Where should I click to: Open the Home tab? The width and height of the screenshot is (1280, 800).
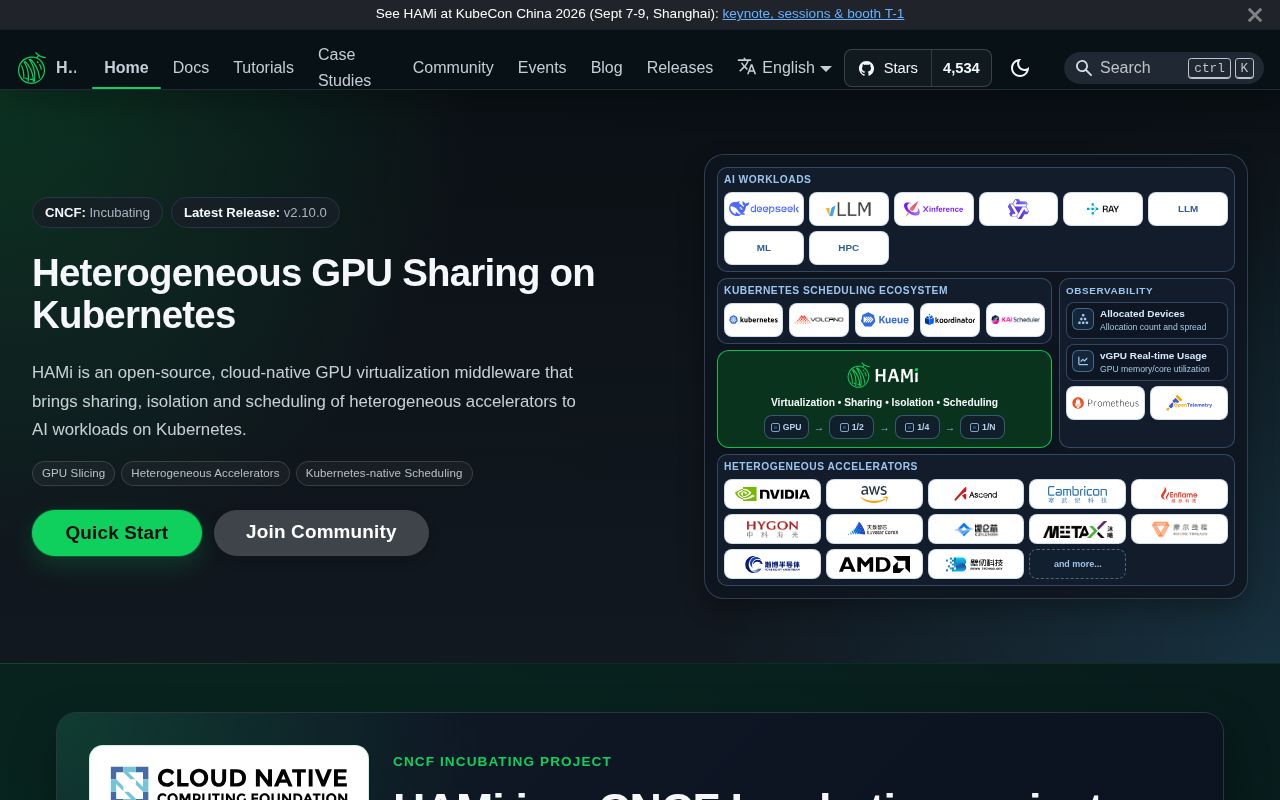126,68
